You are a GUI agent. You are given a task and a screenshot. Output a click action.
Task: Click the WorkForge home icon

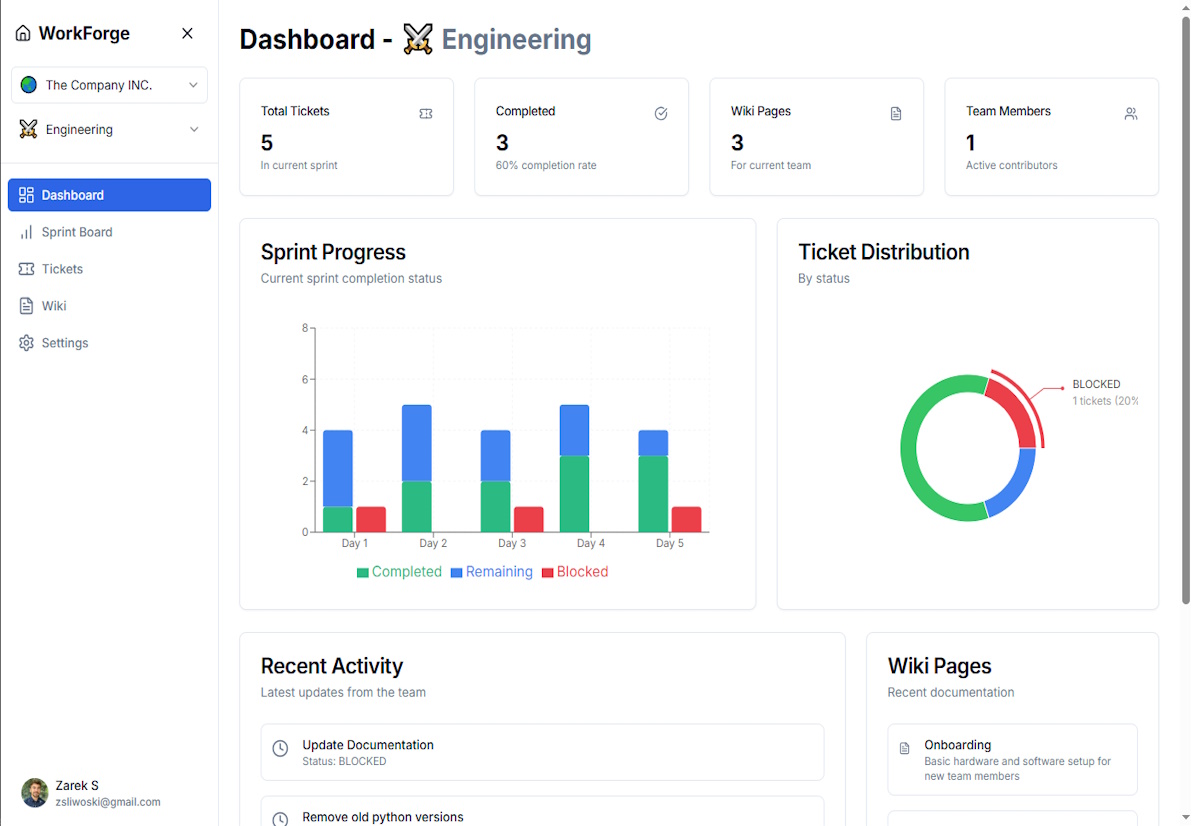click(x=23, y=34)
